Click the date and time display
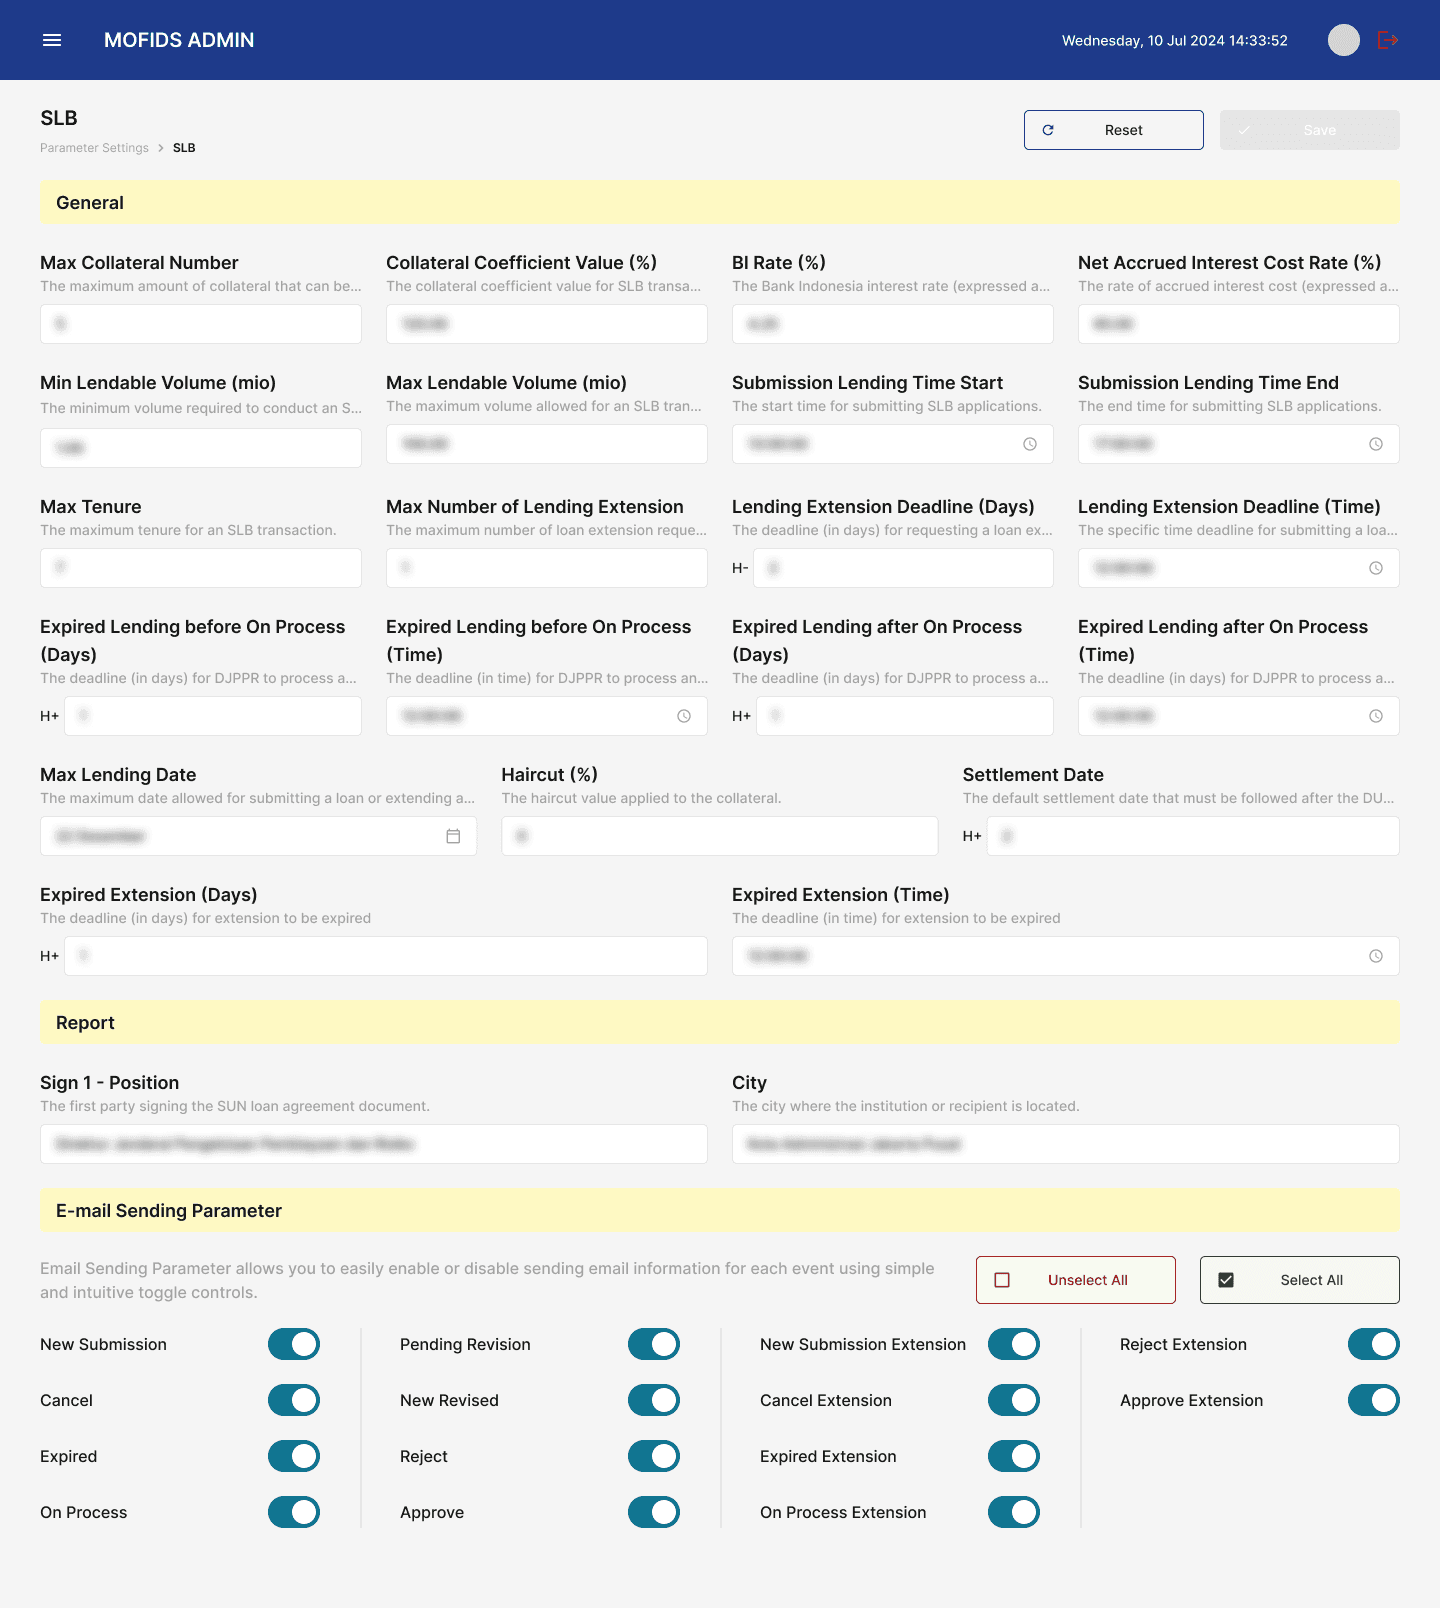 [1175, 40]
